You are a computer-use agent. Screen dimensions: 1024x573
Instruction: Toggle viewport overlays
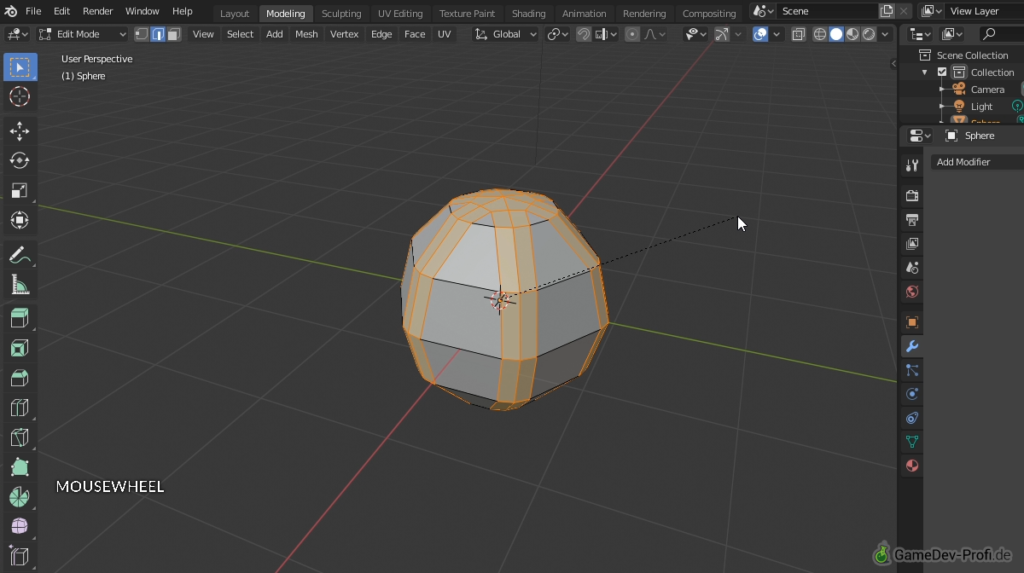click(760, 34)
